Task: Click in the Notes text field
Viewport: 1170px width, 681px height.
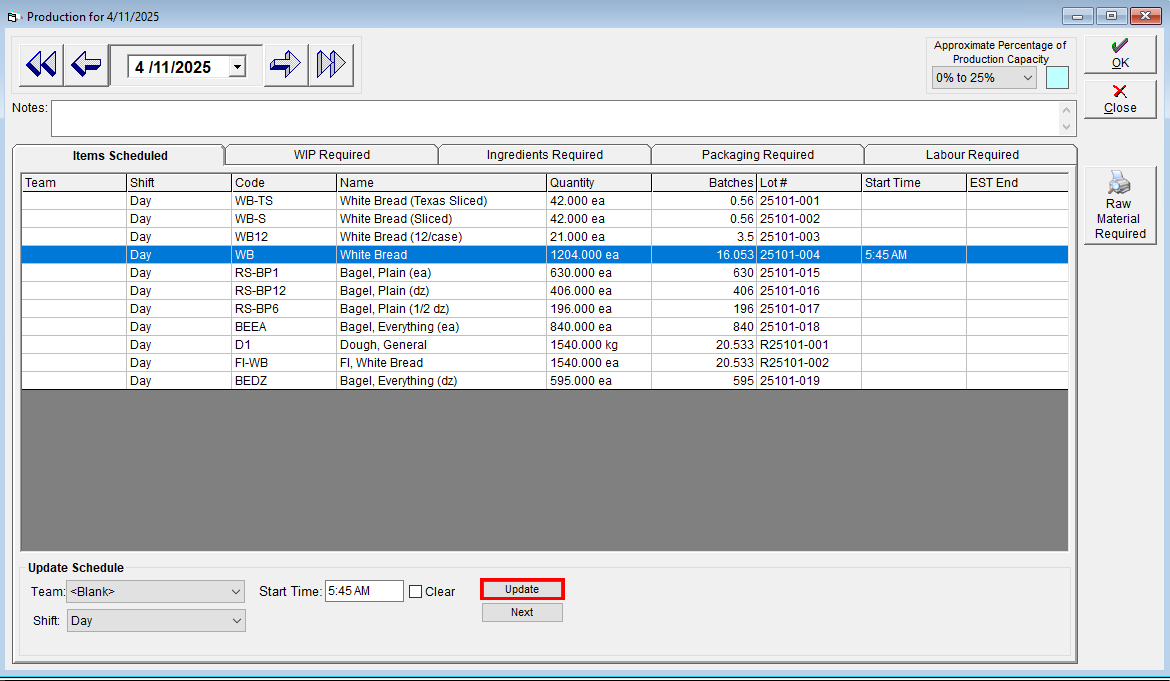Action: point(555,119)
